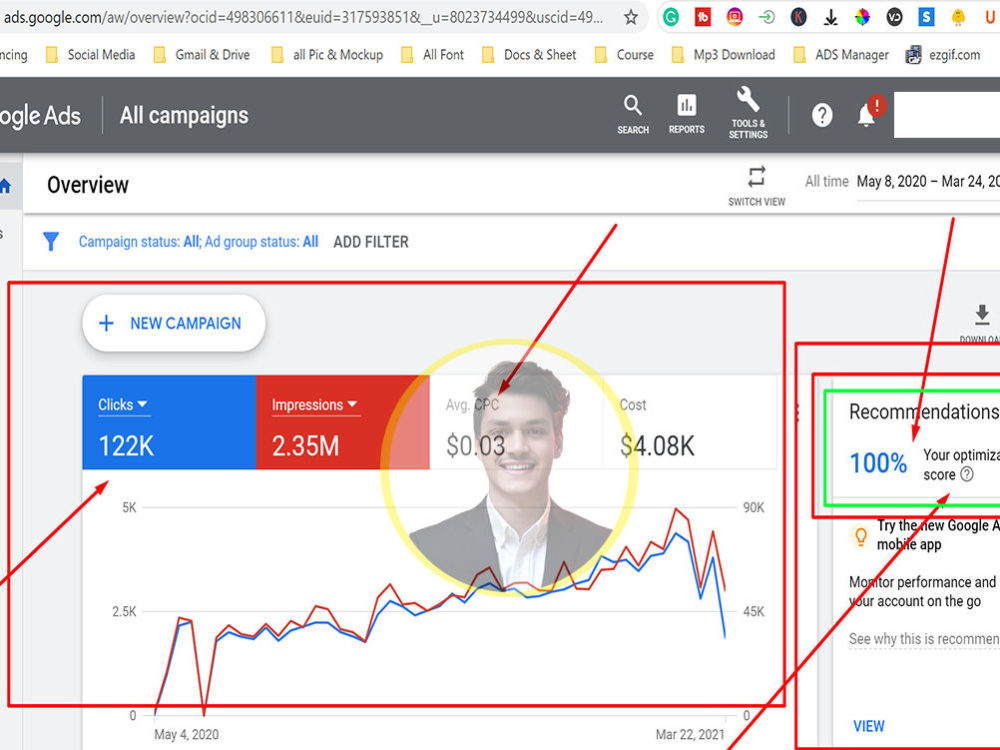Click the Campaign status filter text
This screenshot has width=1000, height=750.
click(x=198, y=242)
